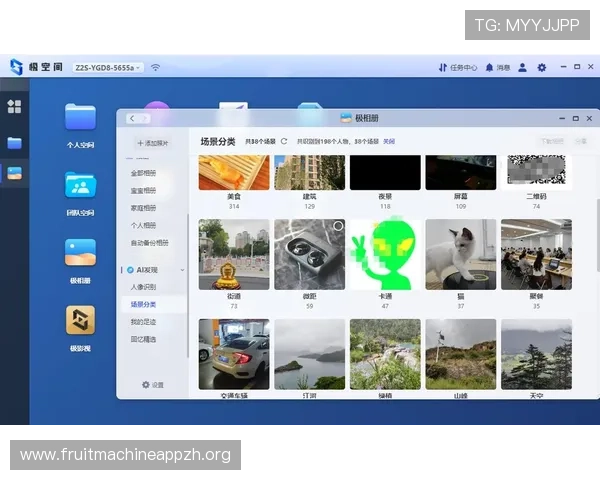Go back in the 极相册 window

coord(132,119)
